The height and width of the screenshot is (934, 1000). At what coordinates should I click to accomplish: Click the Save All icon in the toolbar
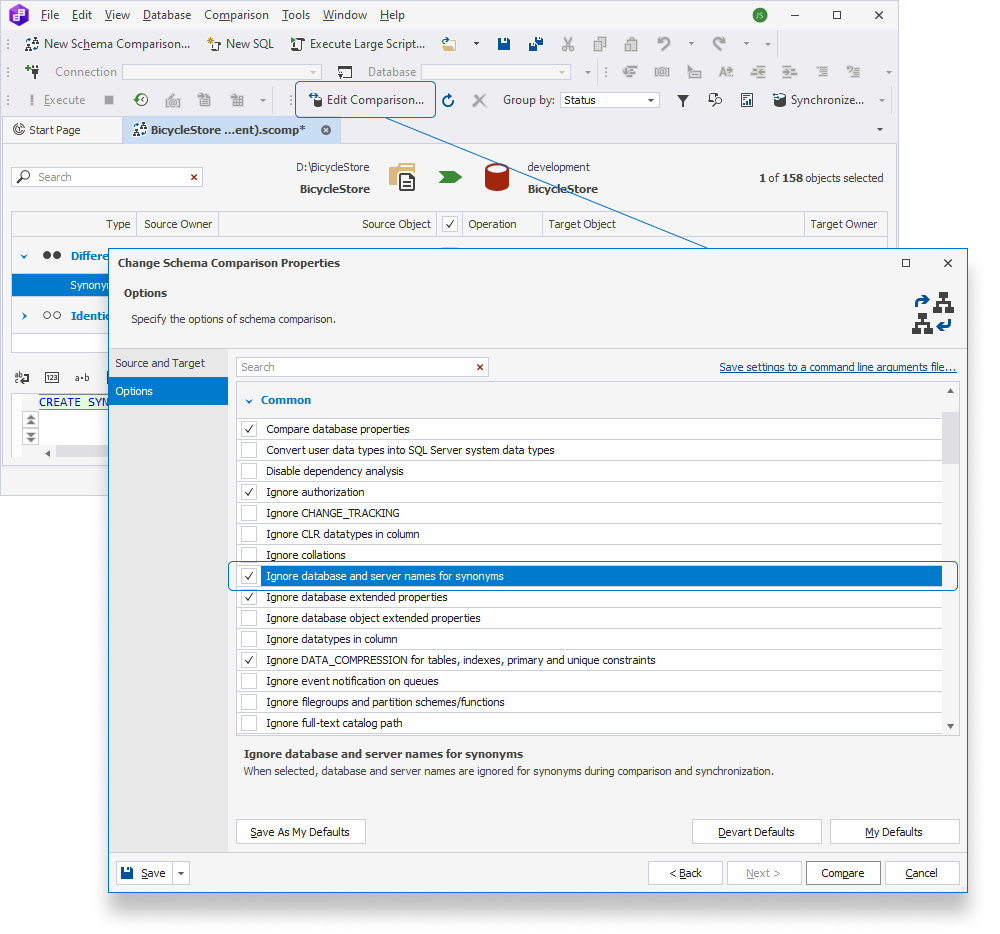click(x=536, y=44)
